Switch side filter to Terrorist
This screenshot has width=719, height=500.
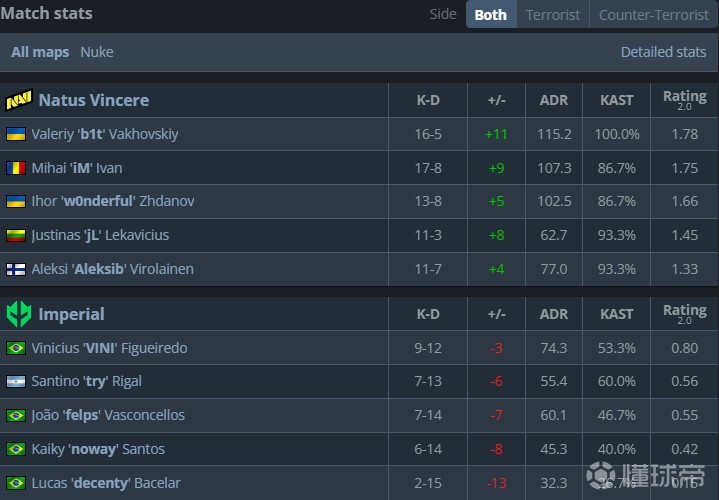pyautogui.click(x=553, y=14)
